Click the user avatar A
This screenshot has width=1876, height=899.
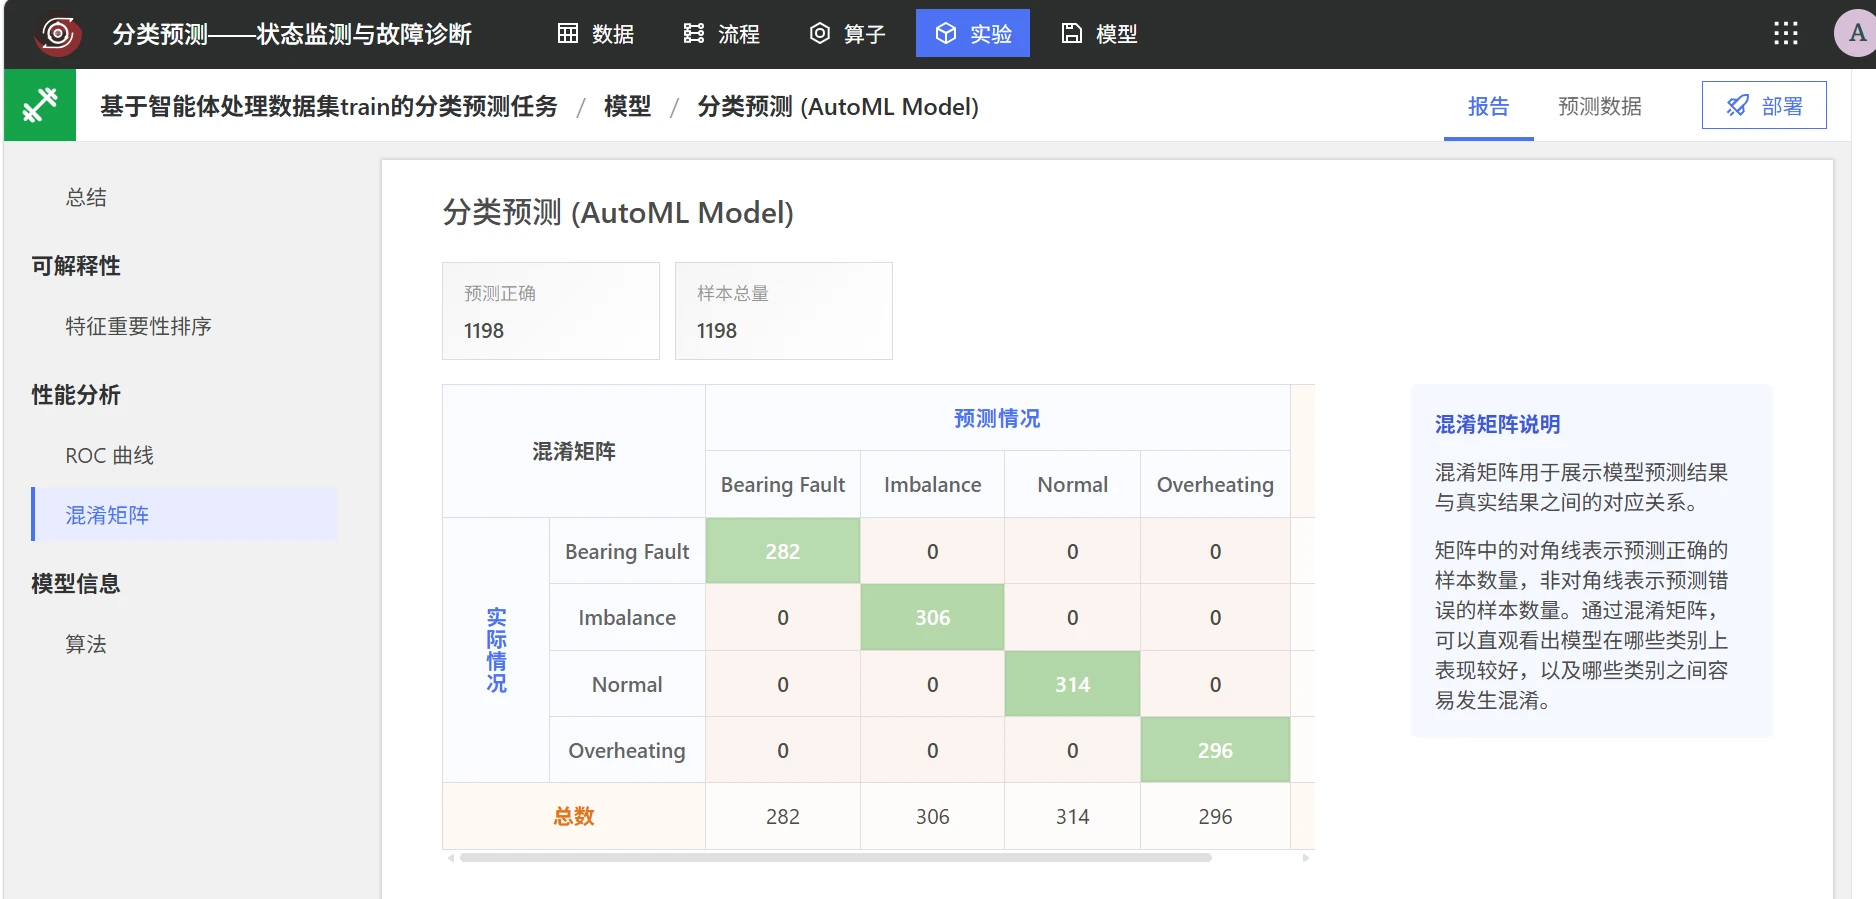point(1856,34)
